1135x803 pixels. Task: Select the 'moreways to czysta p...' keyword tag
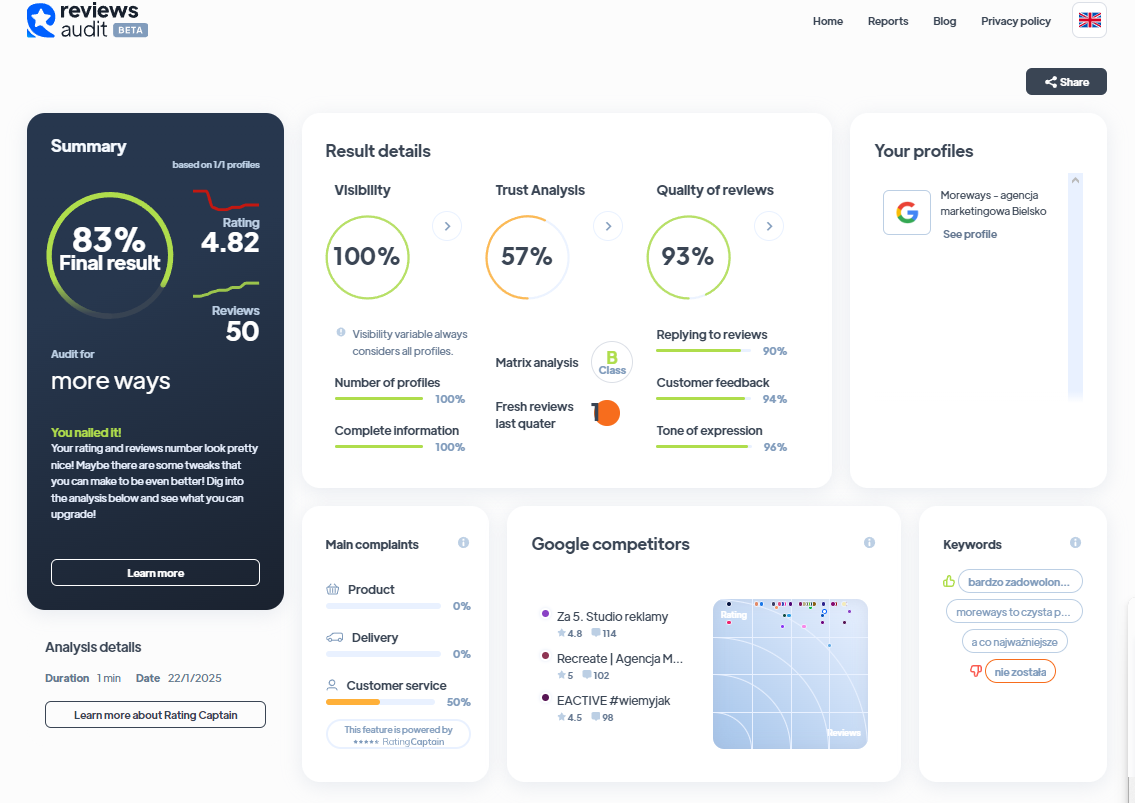tap(1014, 612)
